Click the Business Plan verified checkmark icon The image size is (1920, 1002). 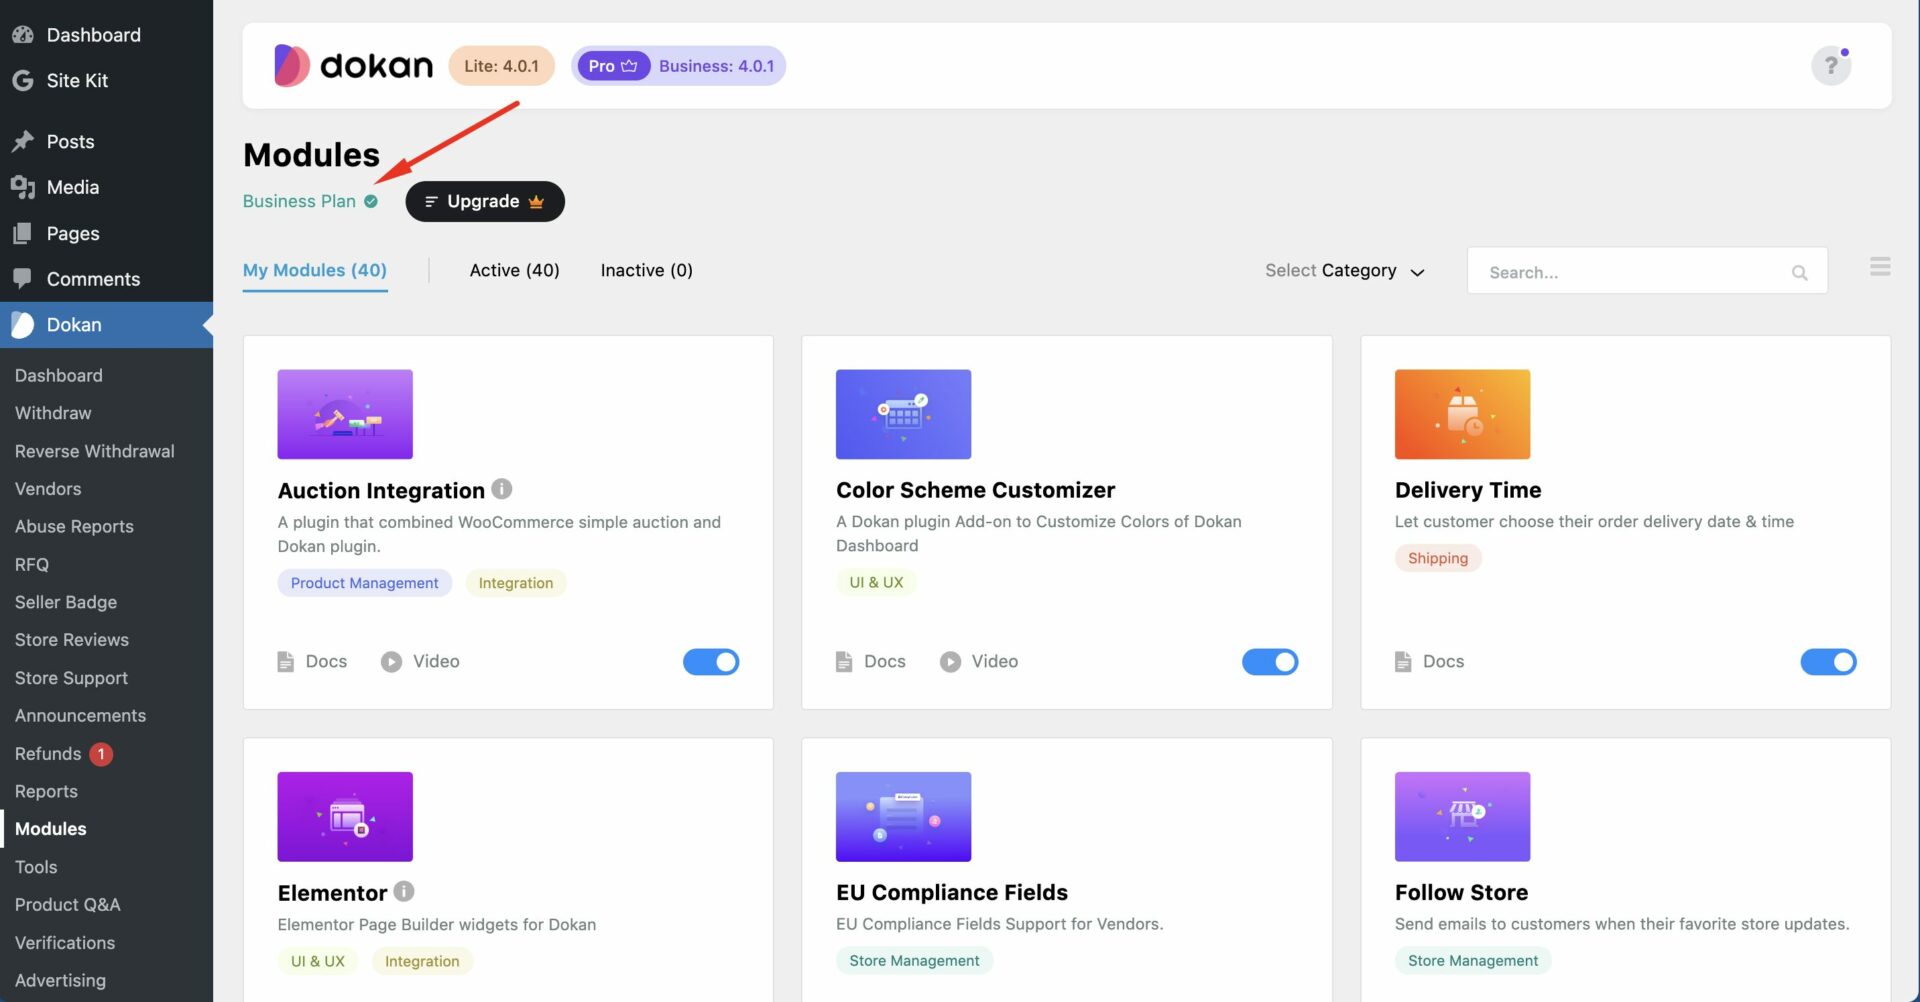[x=371, y=202]
